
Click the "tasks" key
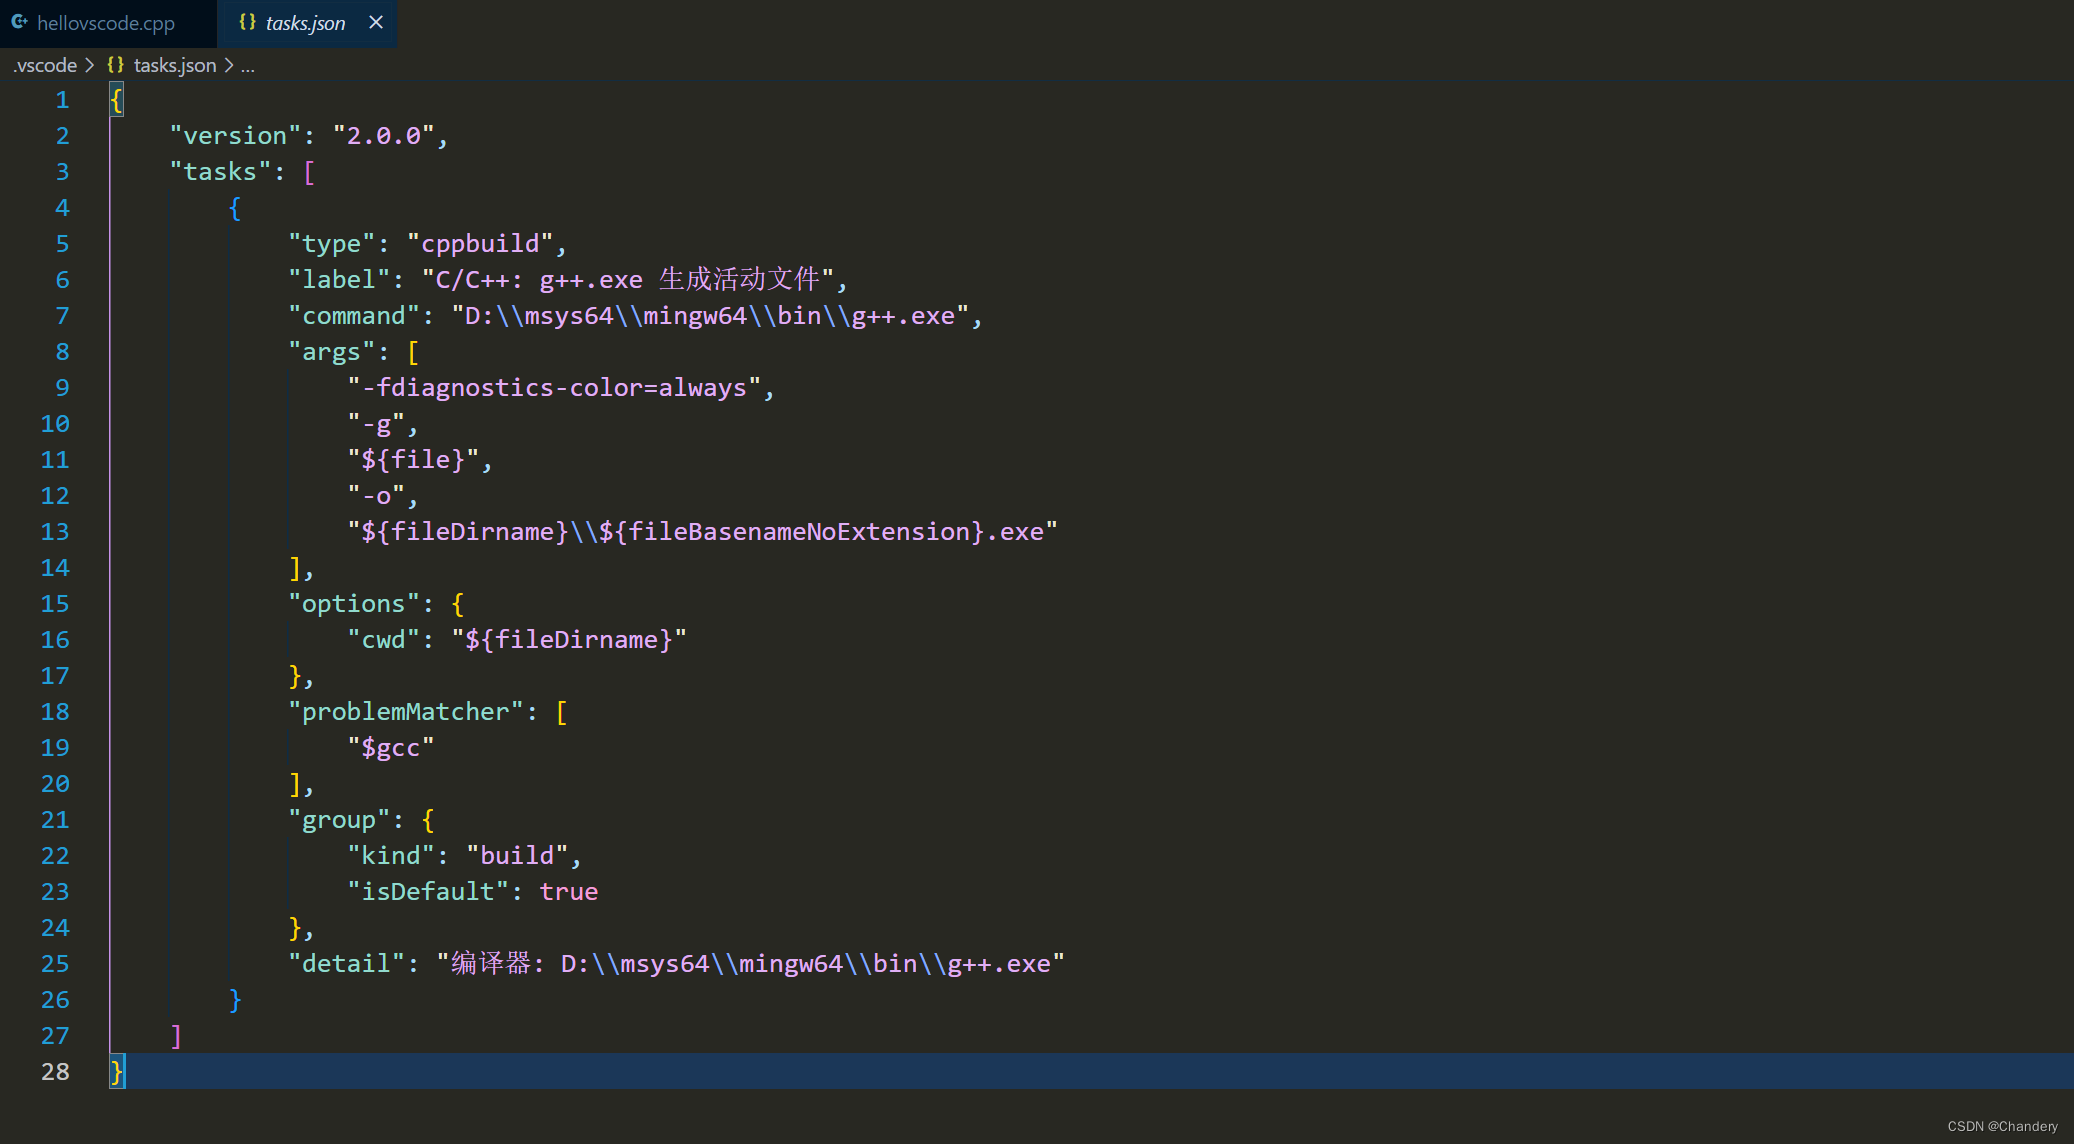click(220, 172)
